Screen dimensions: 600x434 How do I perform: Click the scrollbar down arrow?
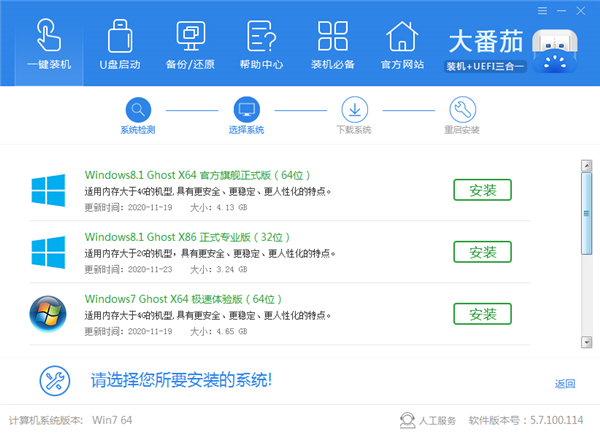click(586, 342)
